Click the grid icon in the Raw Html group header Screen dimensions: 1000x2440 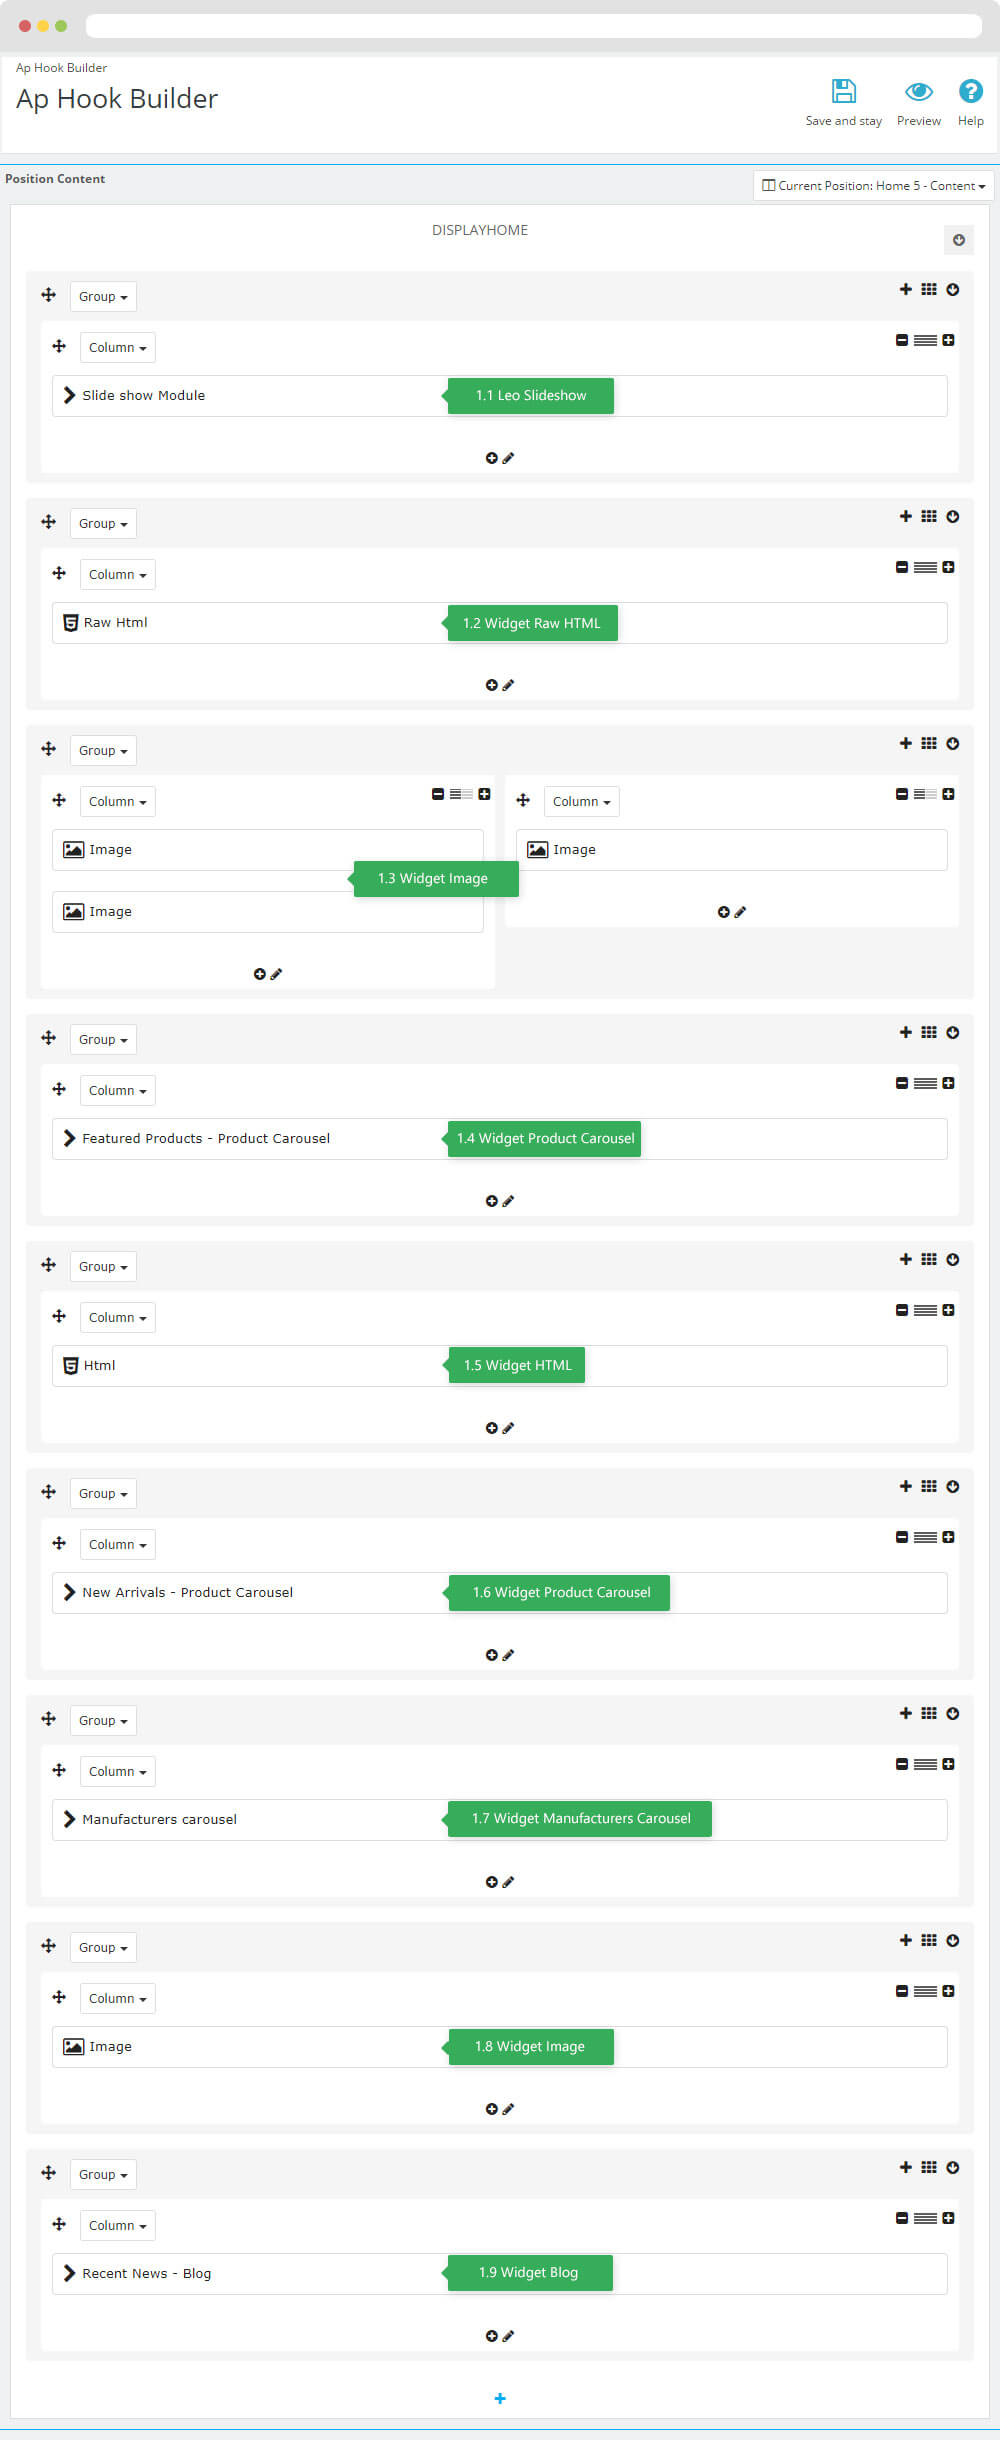tap(929, 516)
